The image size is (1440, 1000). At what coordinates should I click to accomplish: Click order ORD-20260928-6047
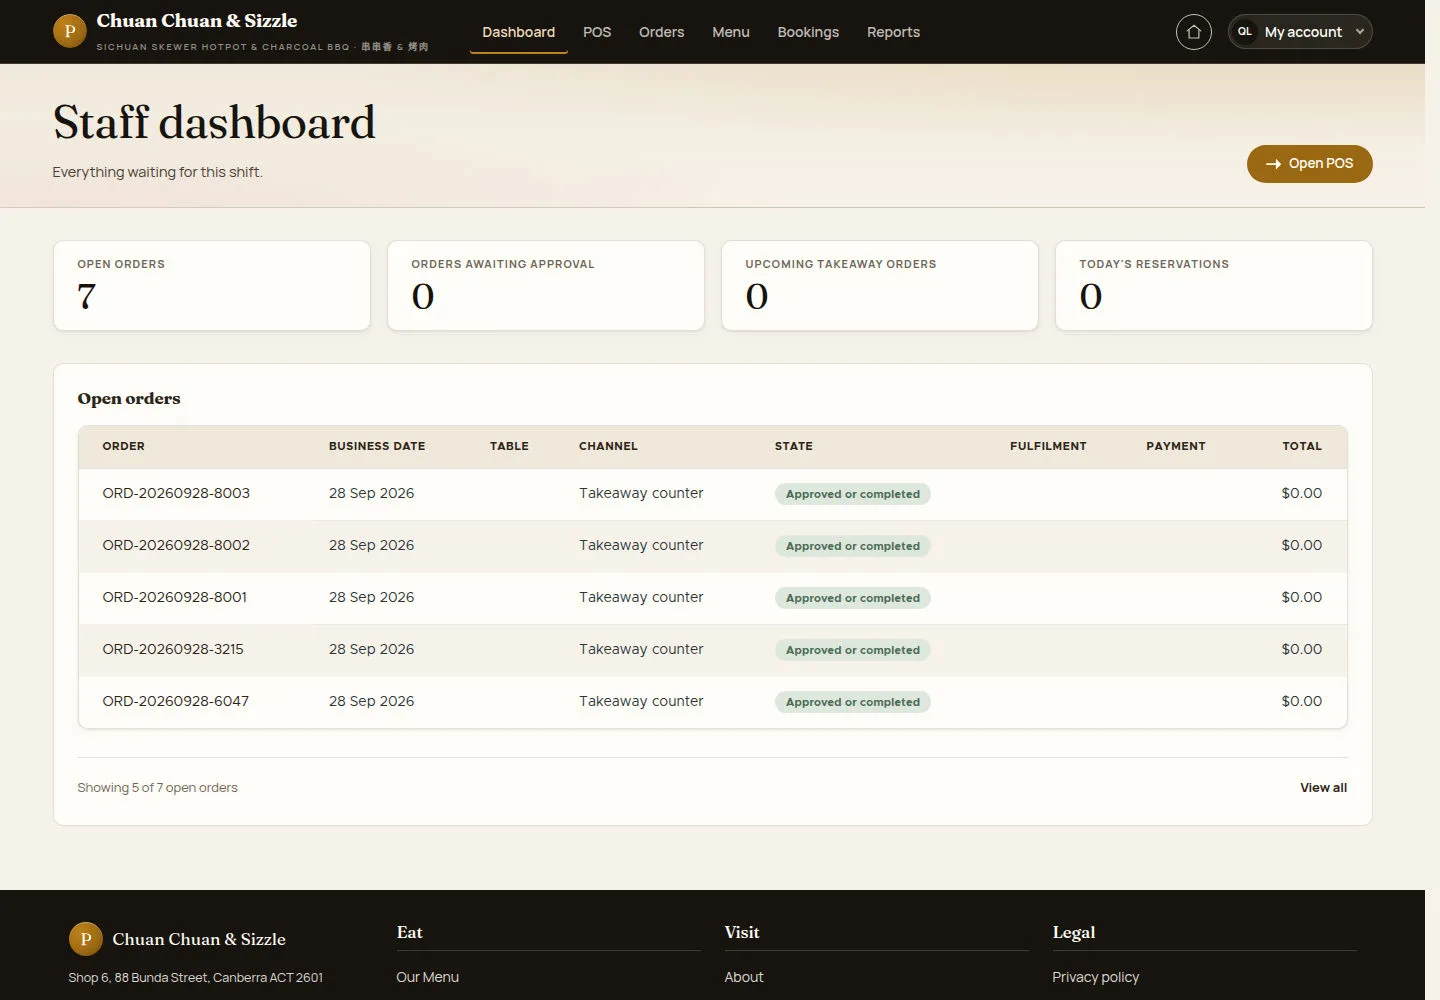pos(176,701)
